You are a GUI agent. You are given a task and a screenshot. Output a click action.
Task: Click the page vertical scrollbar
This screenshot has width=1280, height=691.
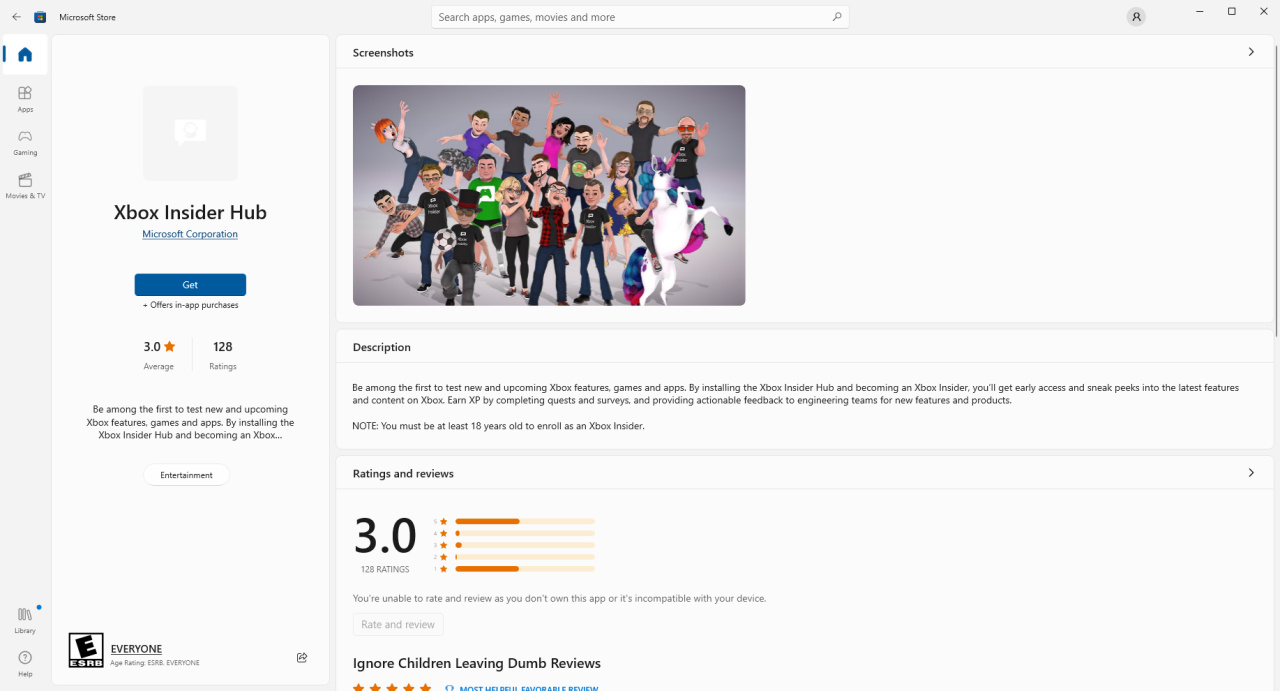pyautogui.click(x=1277, y=188)
